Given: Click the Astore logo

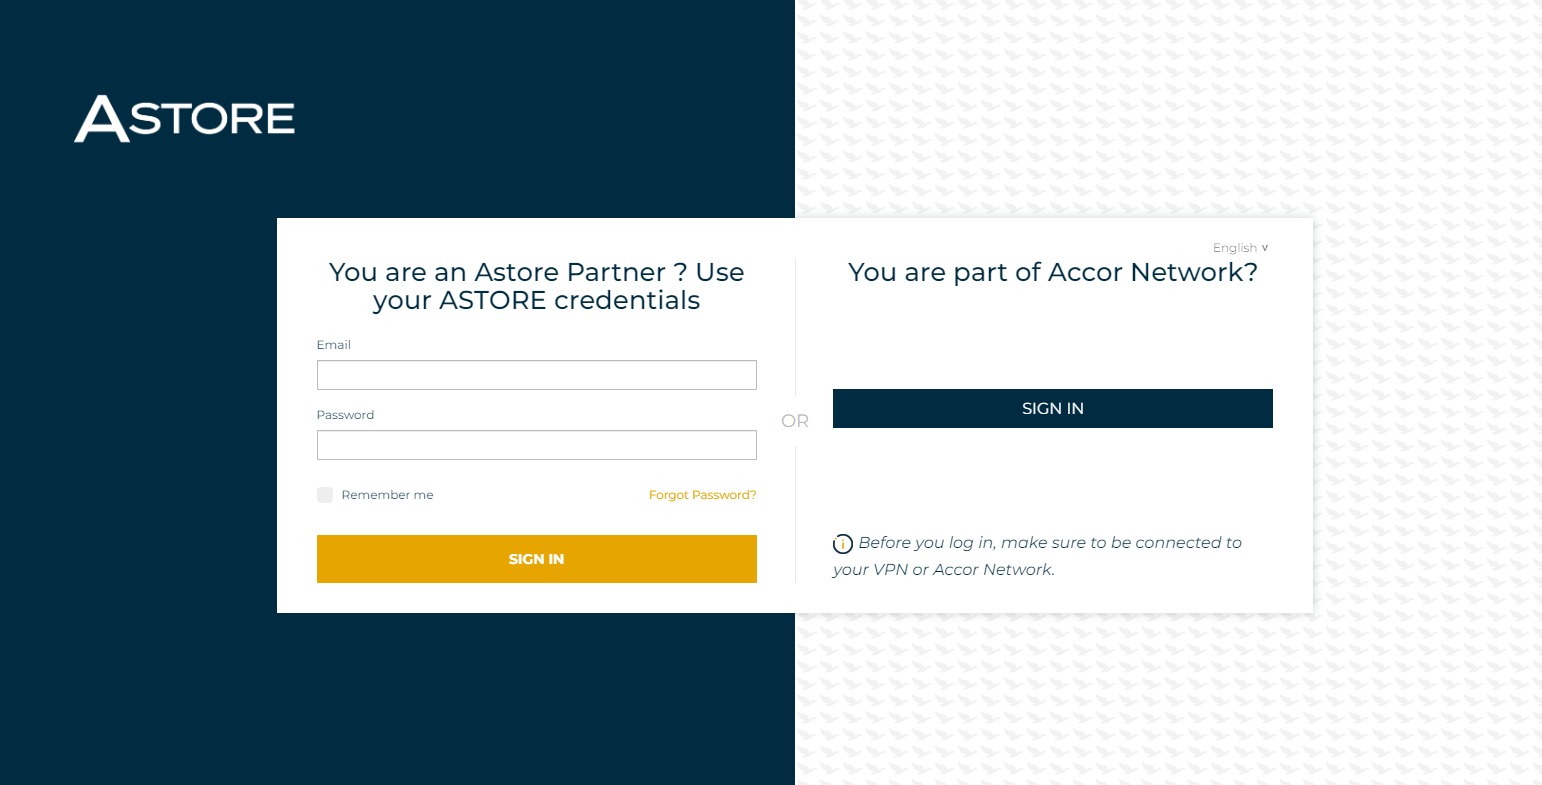Looking at the screenshot, I should [185, 118].
